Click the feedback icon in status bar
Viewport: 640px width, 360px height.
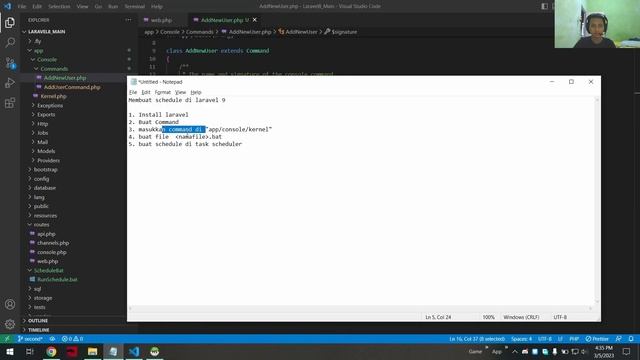pyautogui.click(x=619, y=339)
